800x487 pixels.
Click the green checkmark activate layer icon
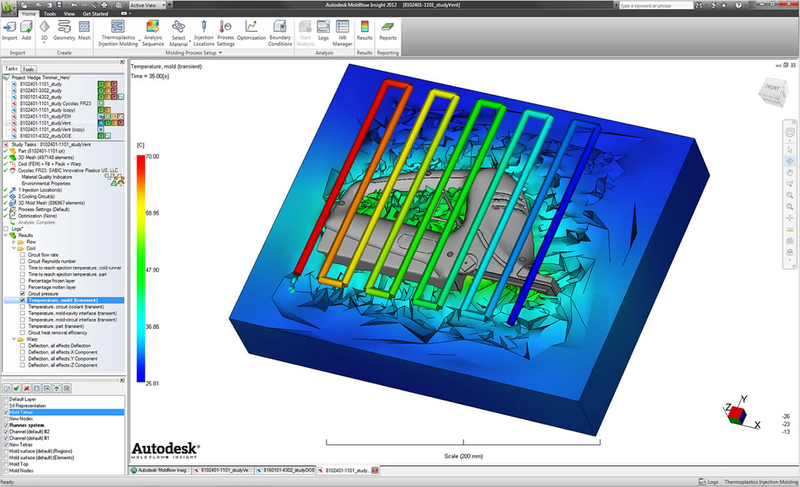click(17, 389)
